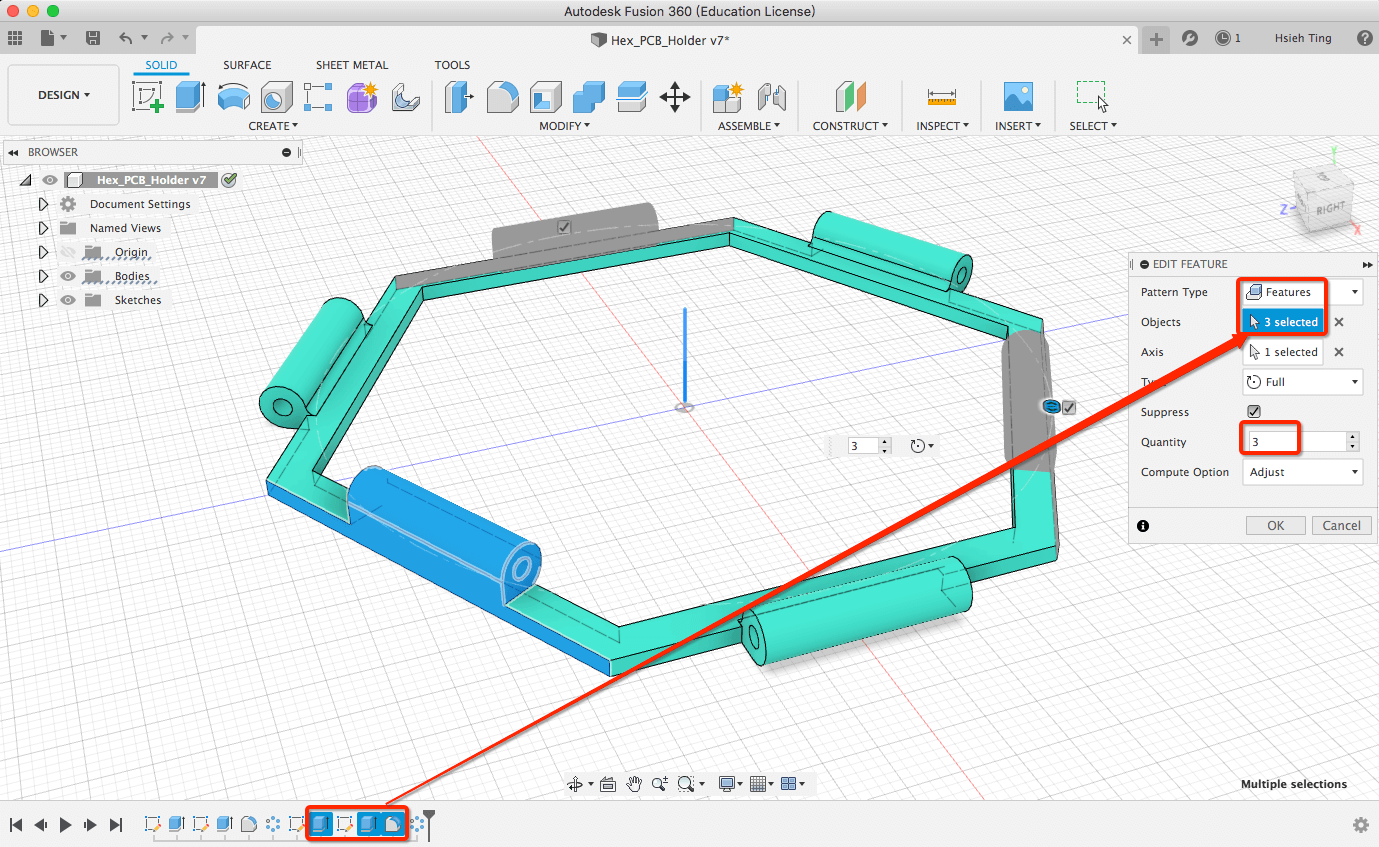Screen dimensions: 1379x847
Task: Open the Compute Option Adjust dropdown
Action: click(1302, 472)
